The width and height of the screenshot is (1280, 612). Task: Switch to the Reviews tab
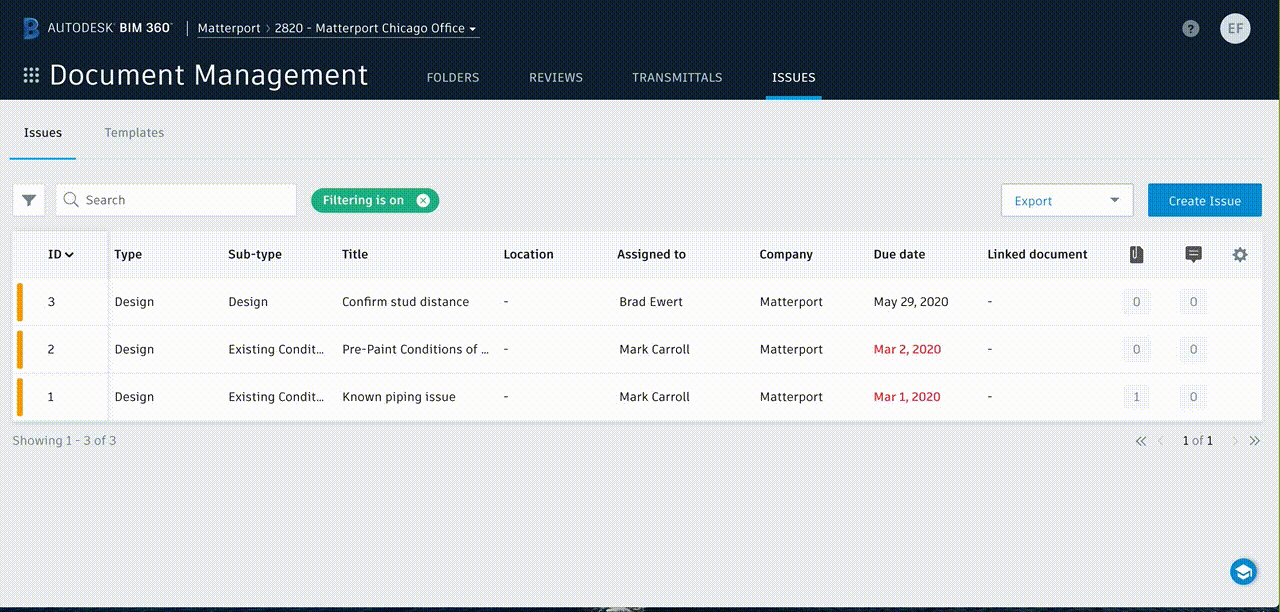pos(556,77)
